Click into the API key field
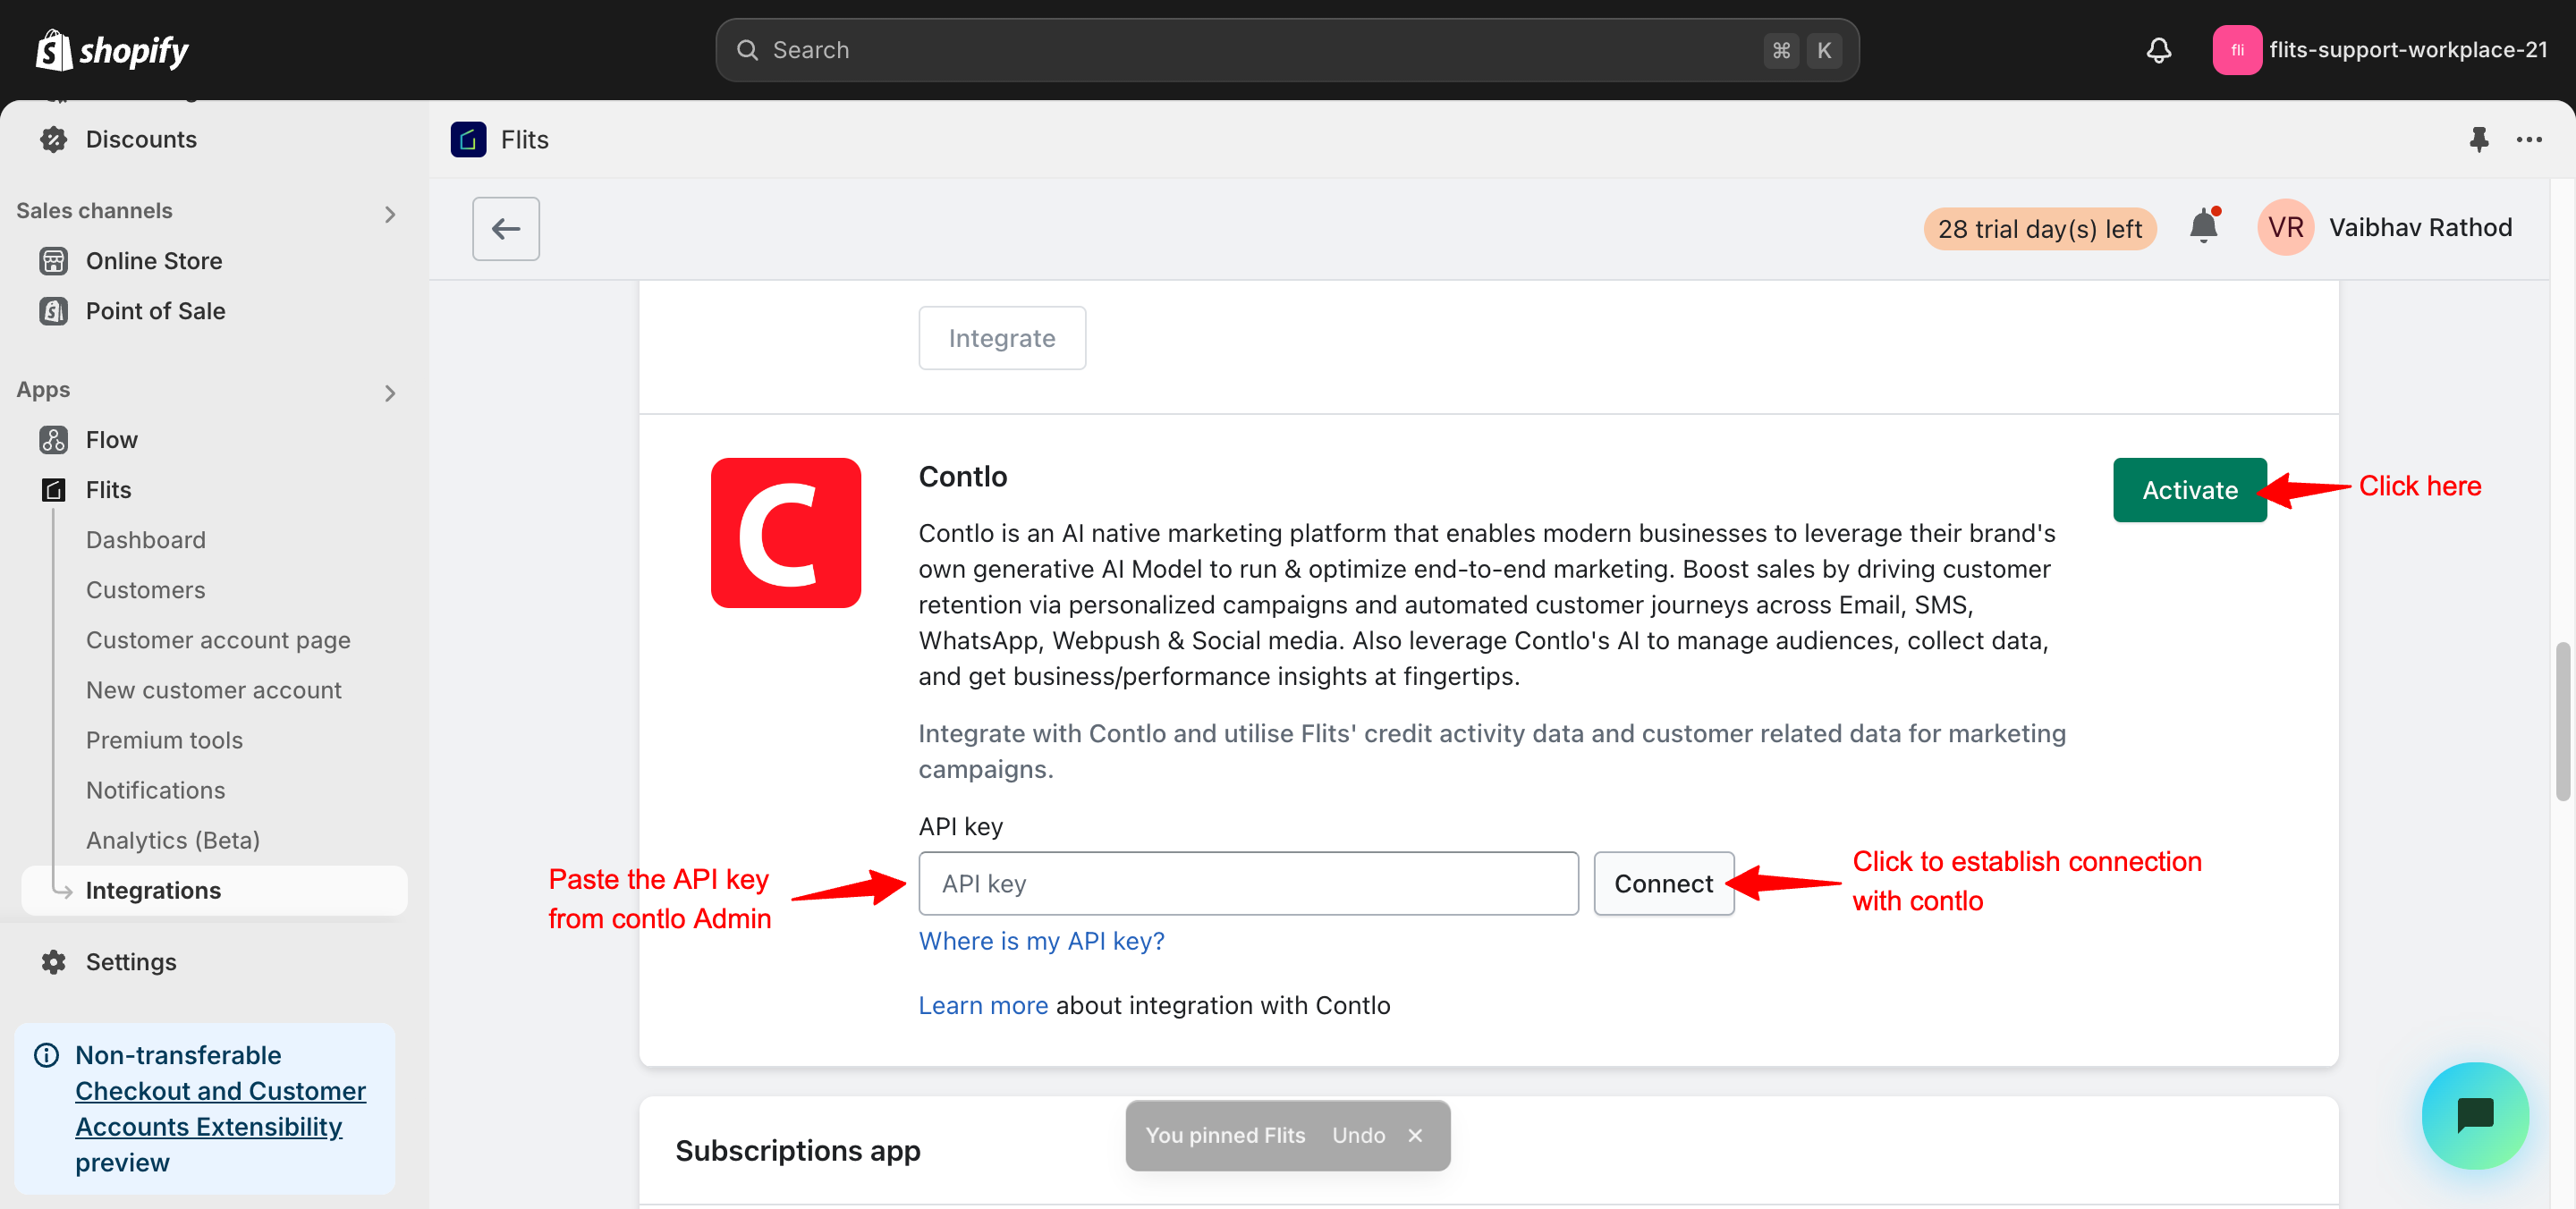Screen dimensions: 2576x1209 click(1247, 883)
